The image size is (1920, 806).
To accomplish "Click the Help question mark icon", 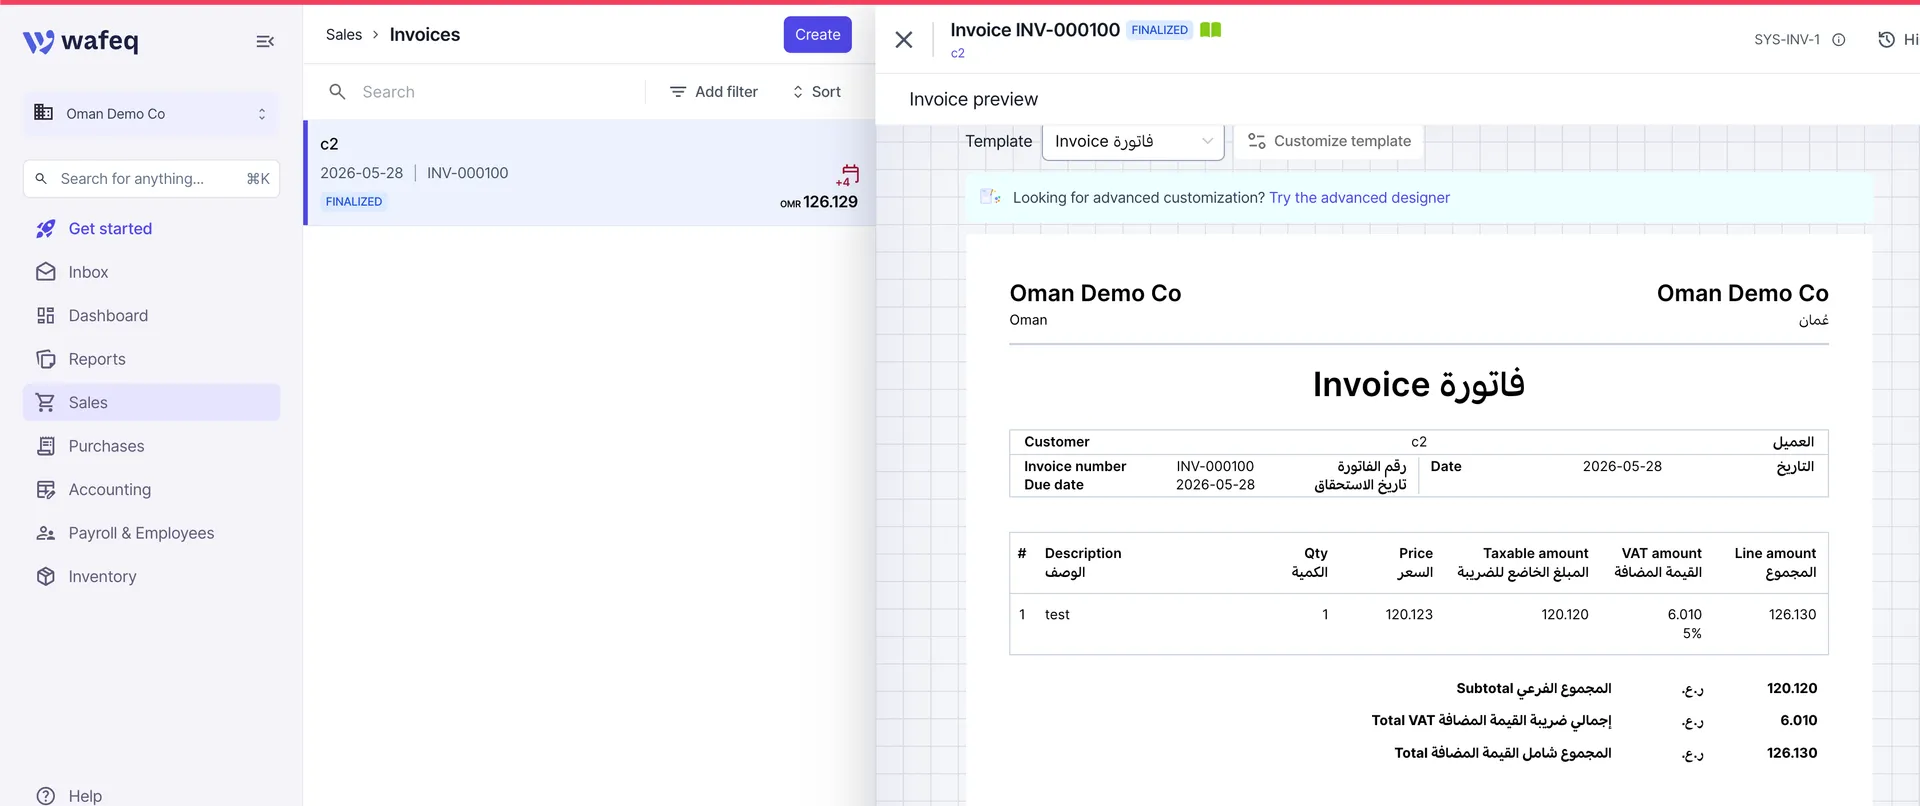I will click(46, 796).
